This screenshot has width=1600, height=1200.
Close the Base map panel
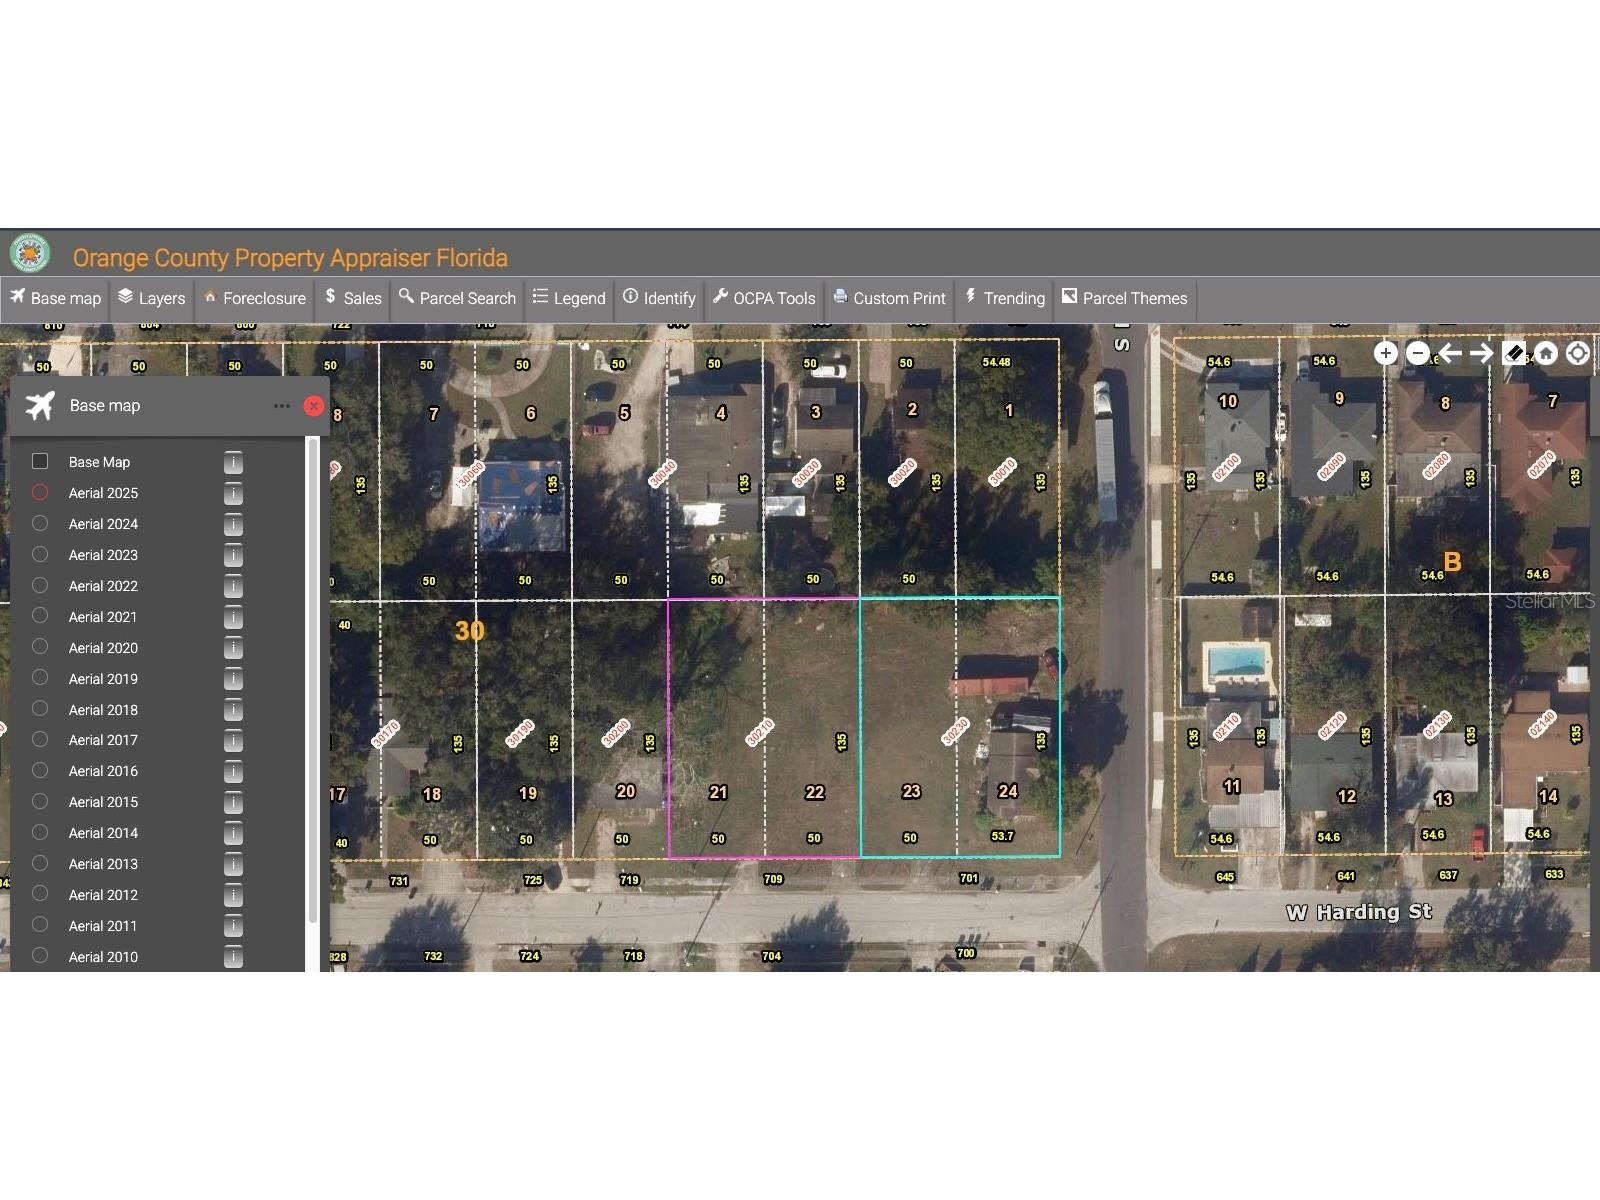tap(314, 406)
